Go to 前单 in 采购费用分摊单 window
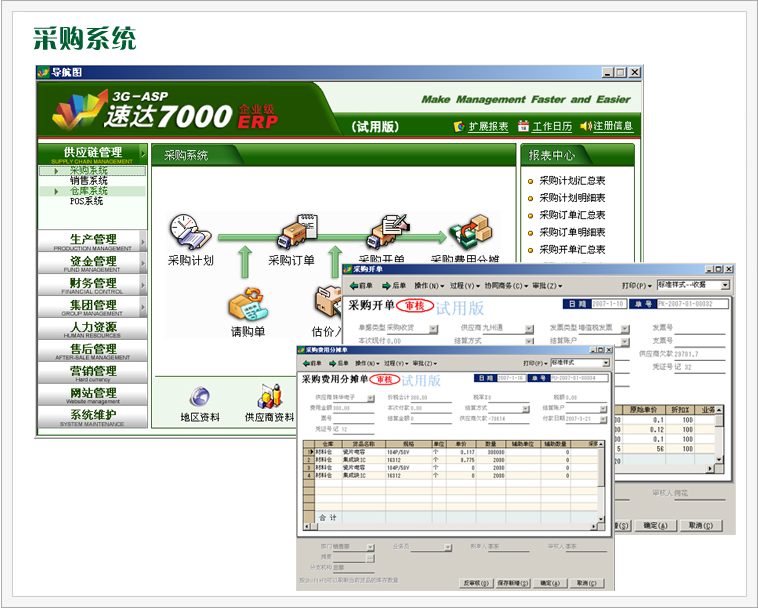The width and height of the screenshot is (758, 608). (312, 363)
